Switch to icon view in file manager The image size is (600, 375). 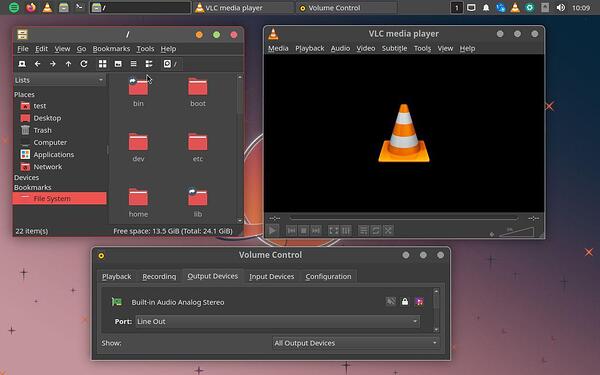(103, 64)
